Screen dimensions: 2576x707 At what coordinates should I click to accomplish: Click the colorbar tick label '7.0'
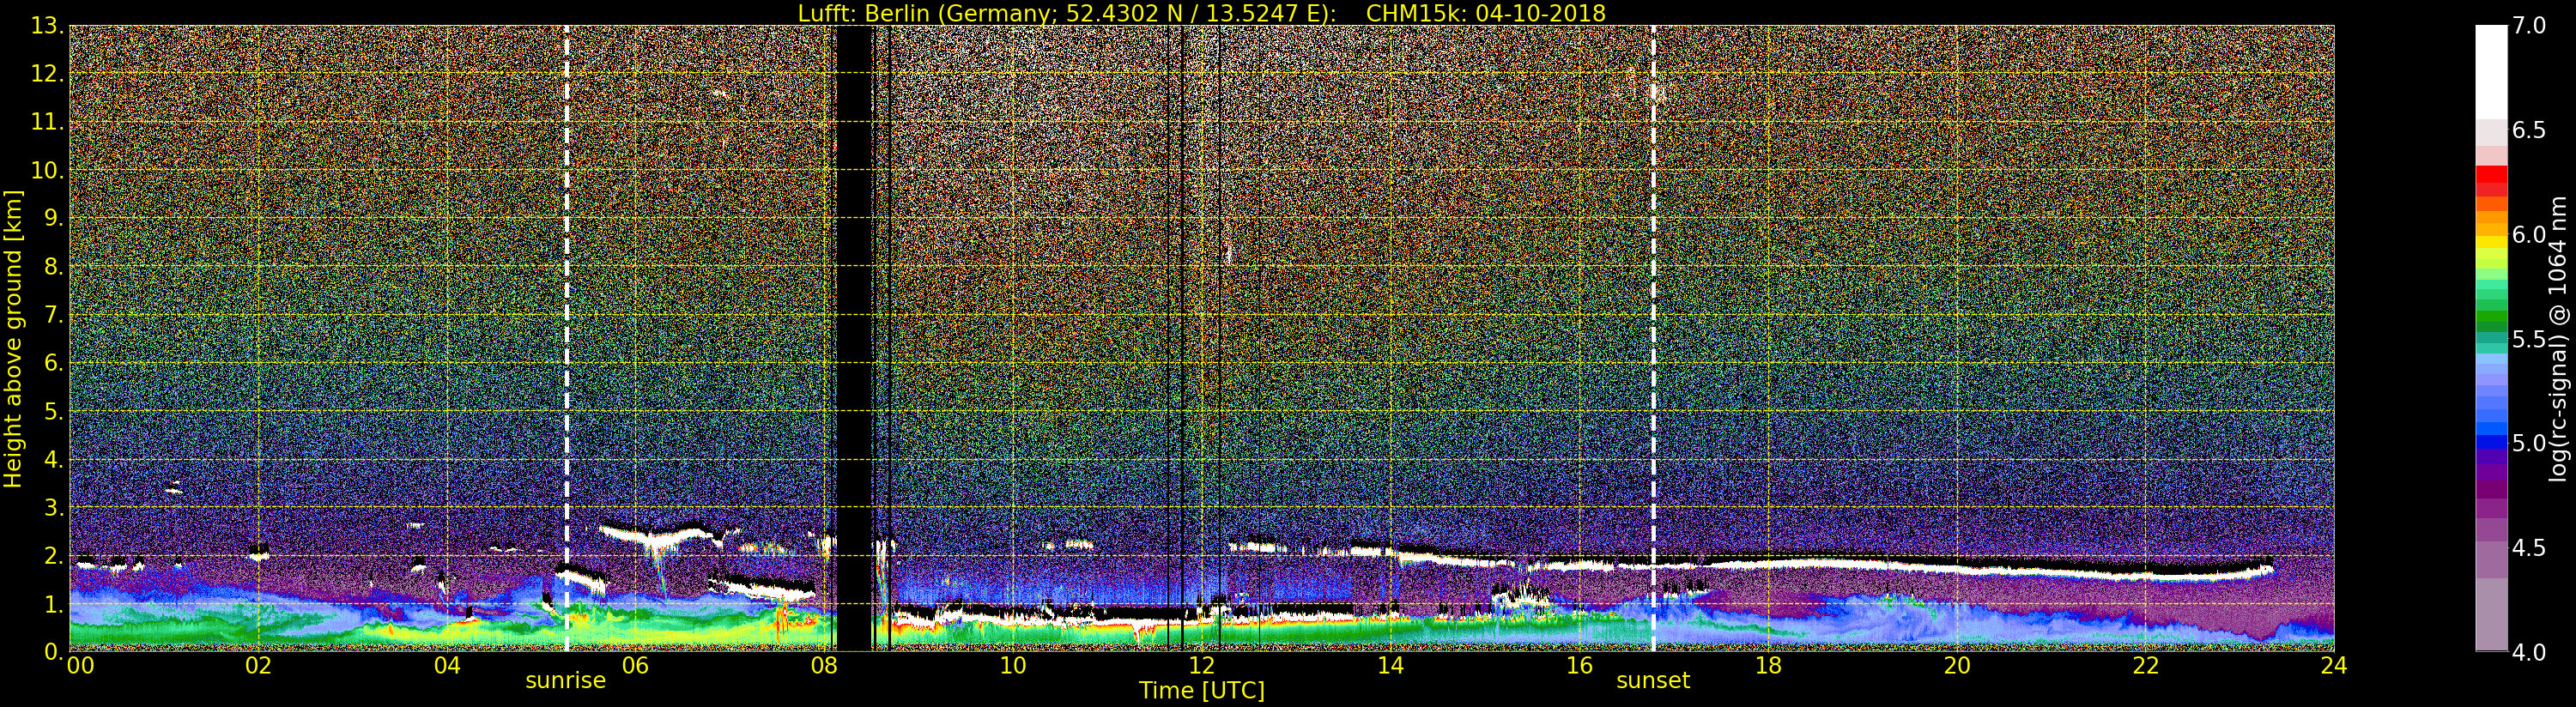(x=2529, y=26)
